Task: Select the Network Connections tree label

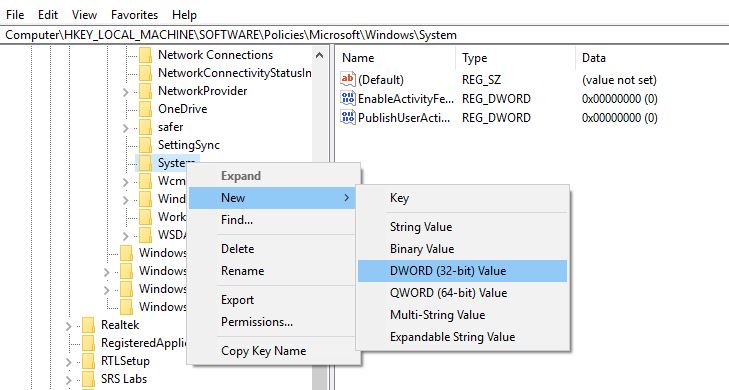Action: point(215,55)
